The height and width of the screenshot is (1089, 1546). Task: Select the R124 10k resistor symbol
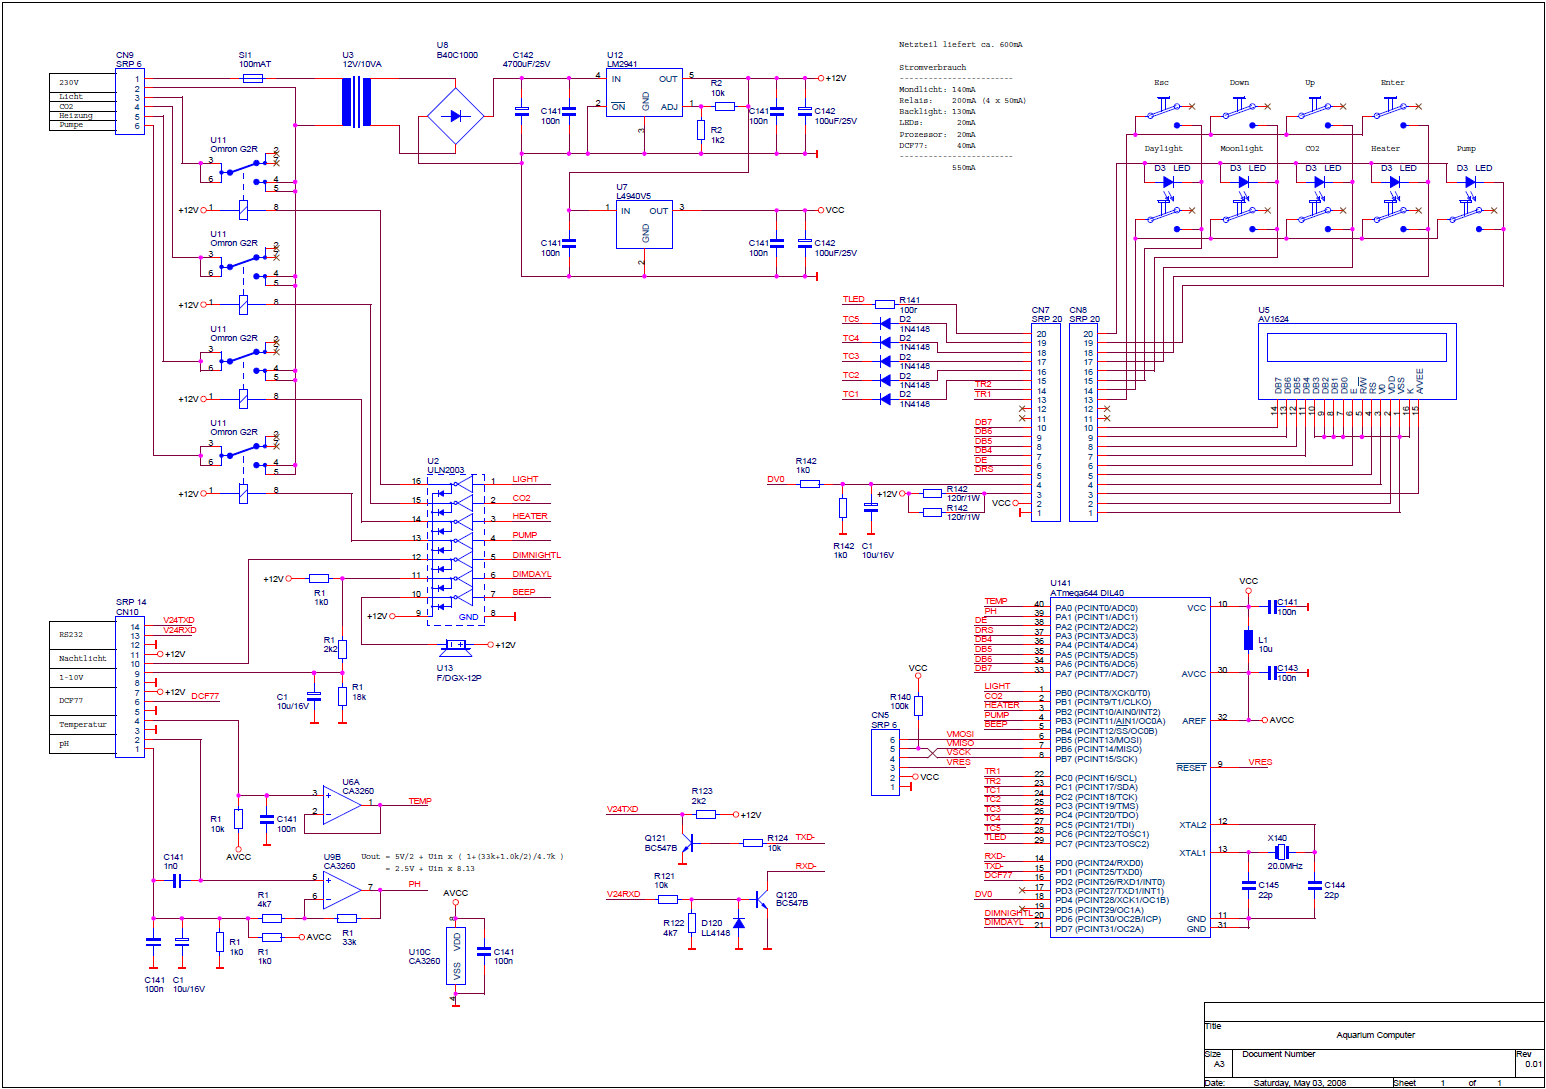(753, 843)
